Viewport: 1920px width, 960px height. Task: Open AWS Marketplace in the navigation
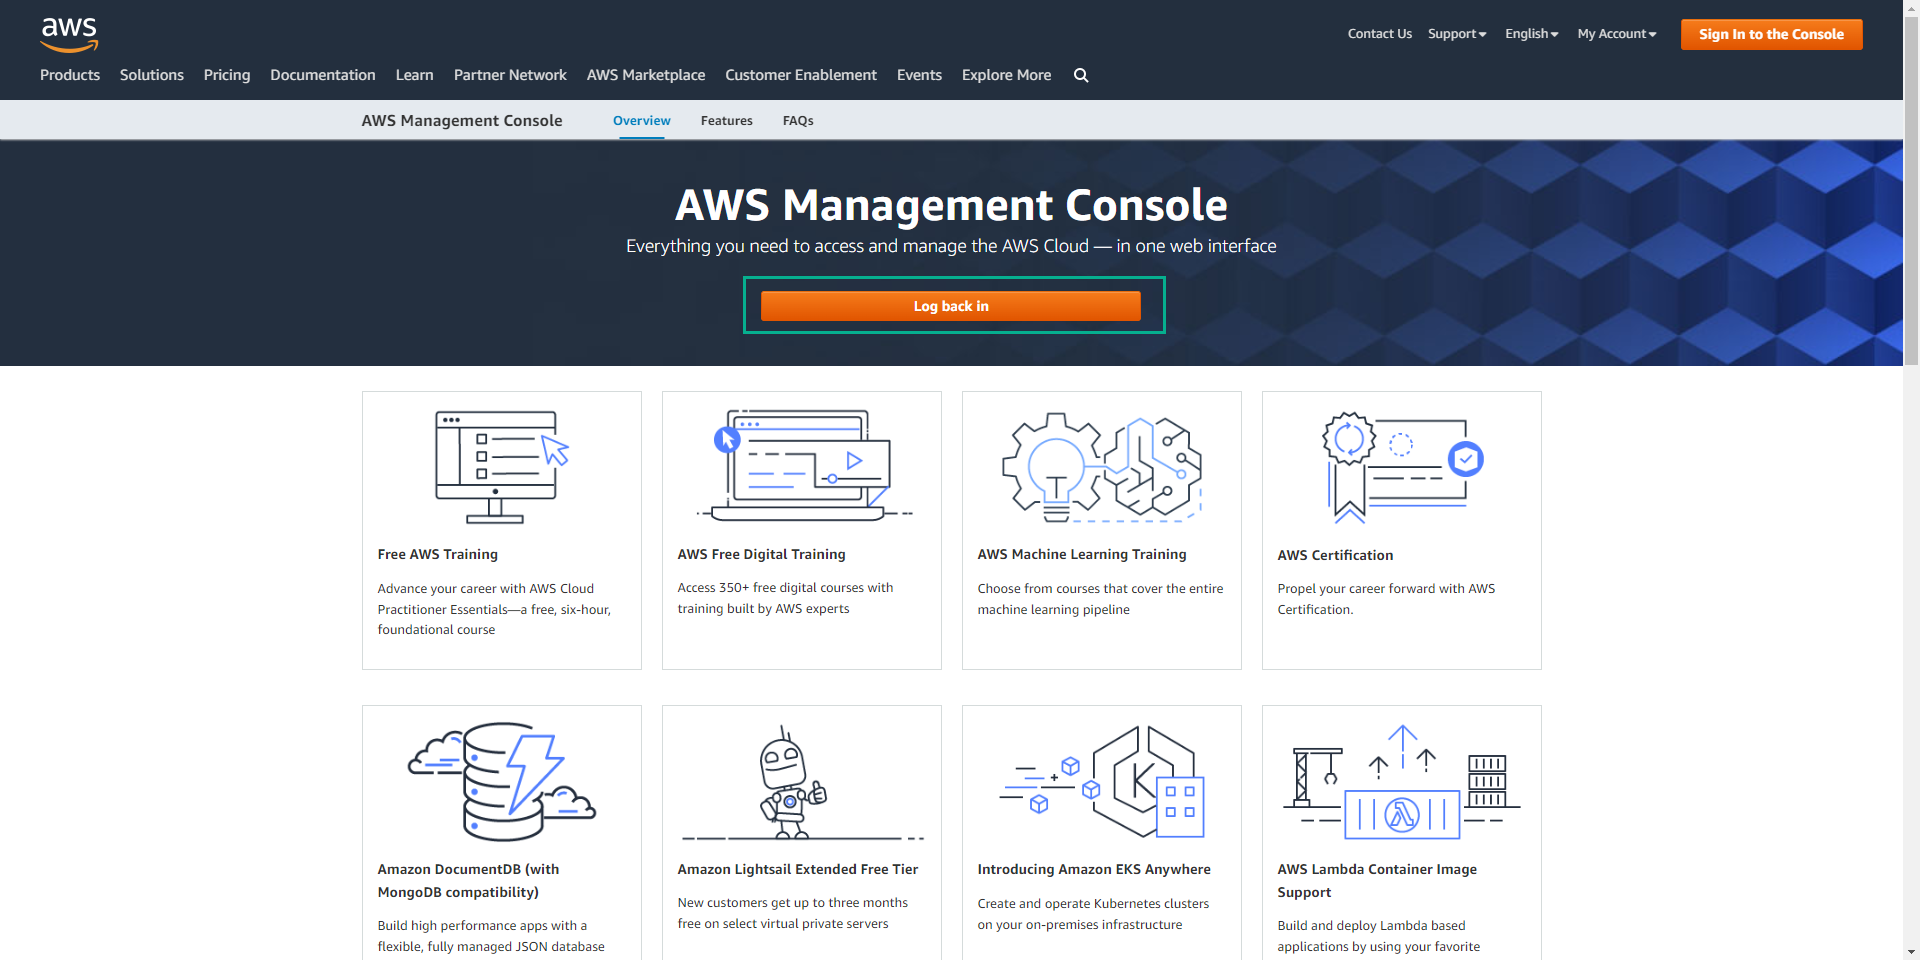pyautogui.click(x=646, y=75)
